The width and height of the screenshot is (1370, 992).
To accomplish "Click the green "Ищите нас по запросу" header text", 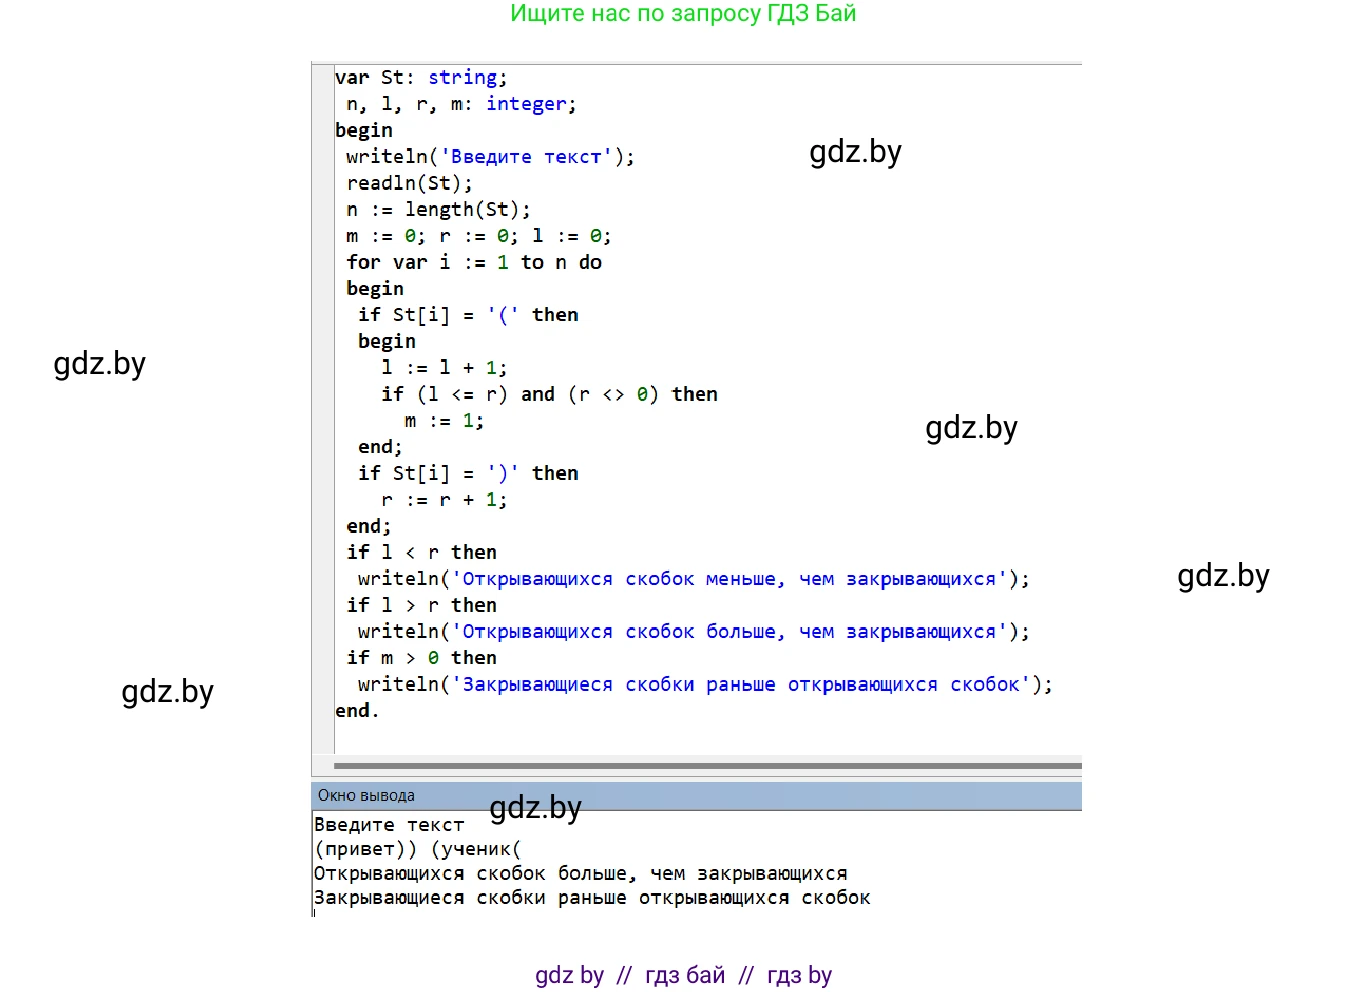I will (x=682, y=14).
